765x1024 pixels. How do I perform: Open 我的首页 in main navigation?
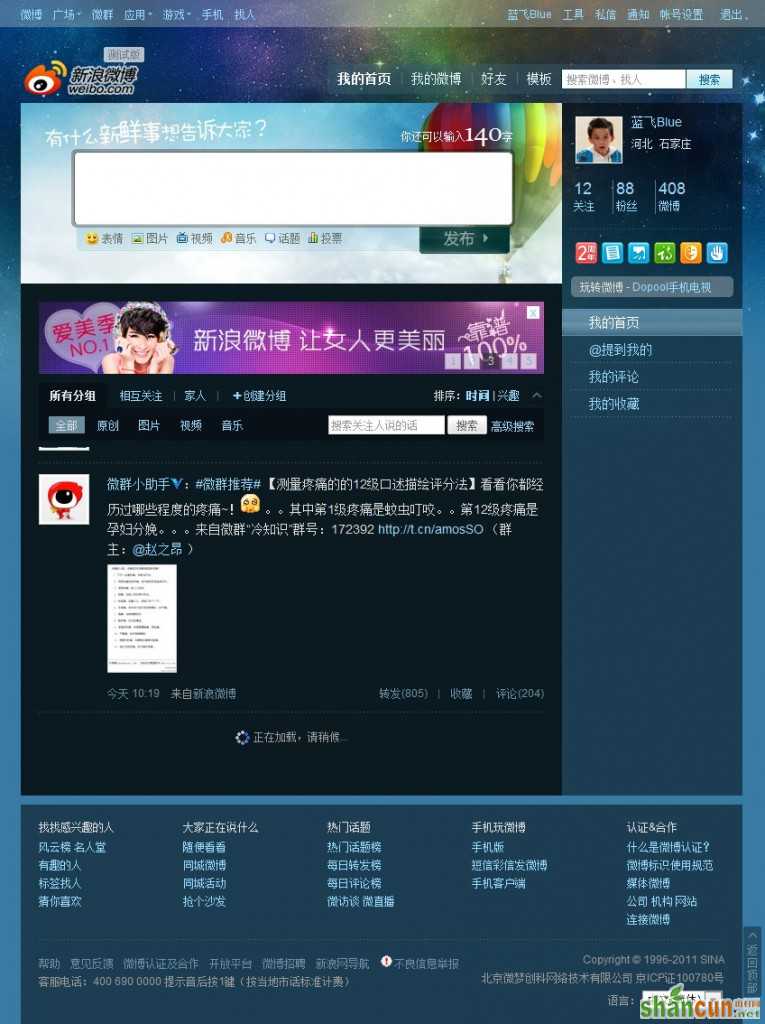point(364,79)
